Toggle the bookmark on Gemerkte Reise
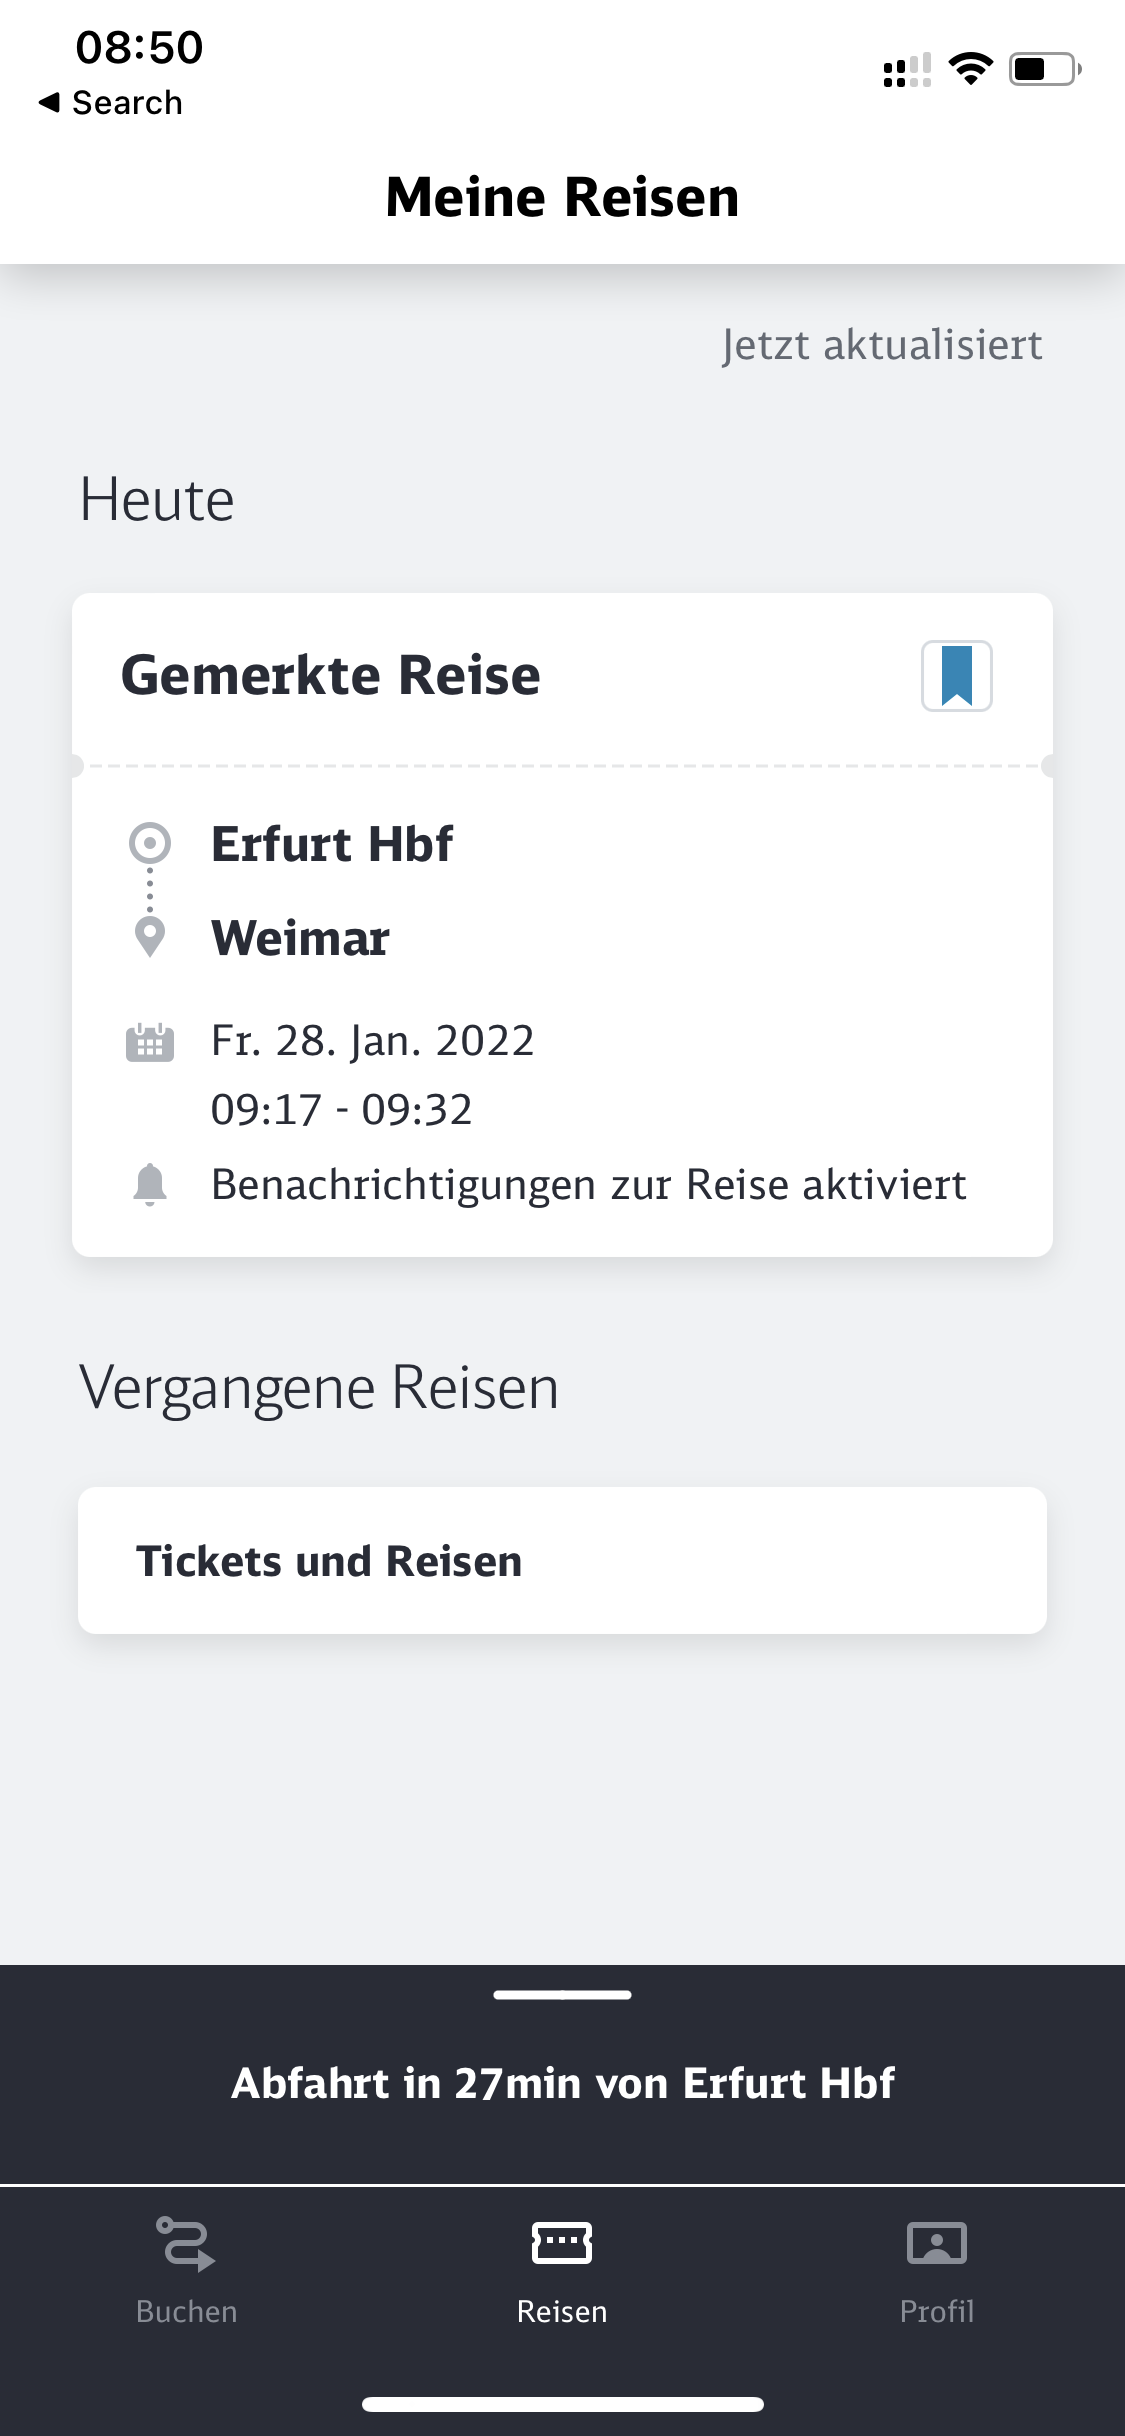The image size is (1125, 2436). click(x=956, y=676)
